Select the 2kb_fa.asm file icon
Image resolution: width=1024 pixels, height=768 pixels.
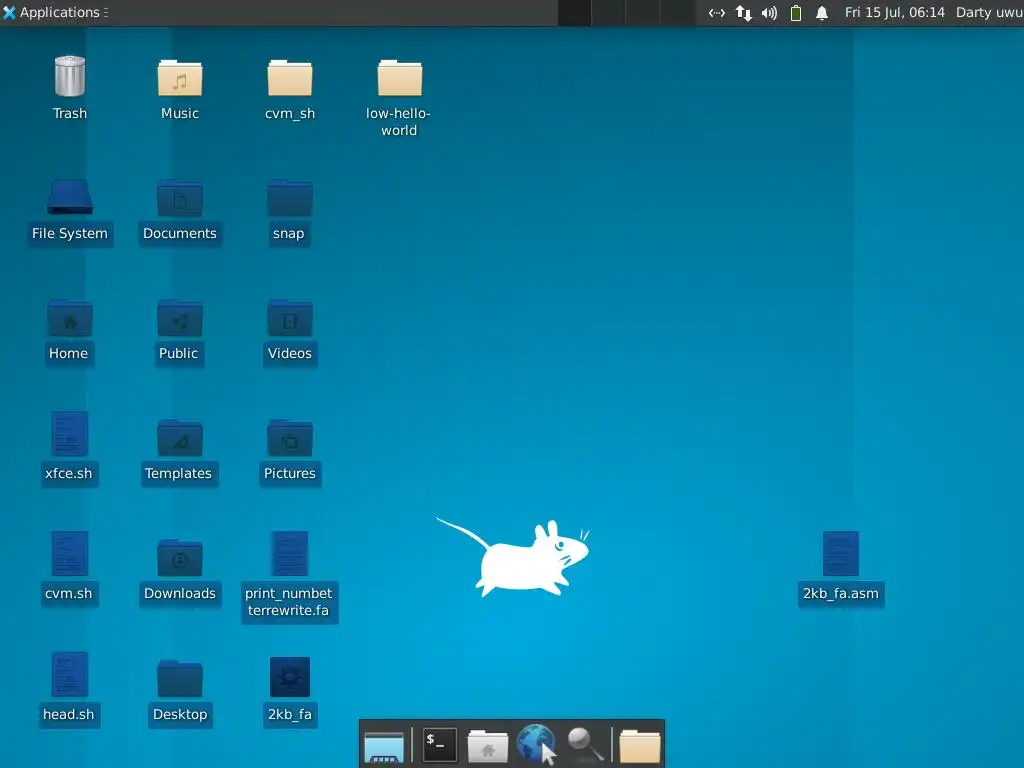pyautogui.click(x=840, y=554)
